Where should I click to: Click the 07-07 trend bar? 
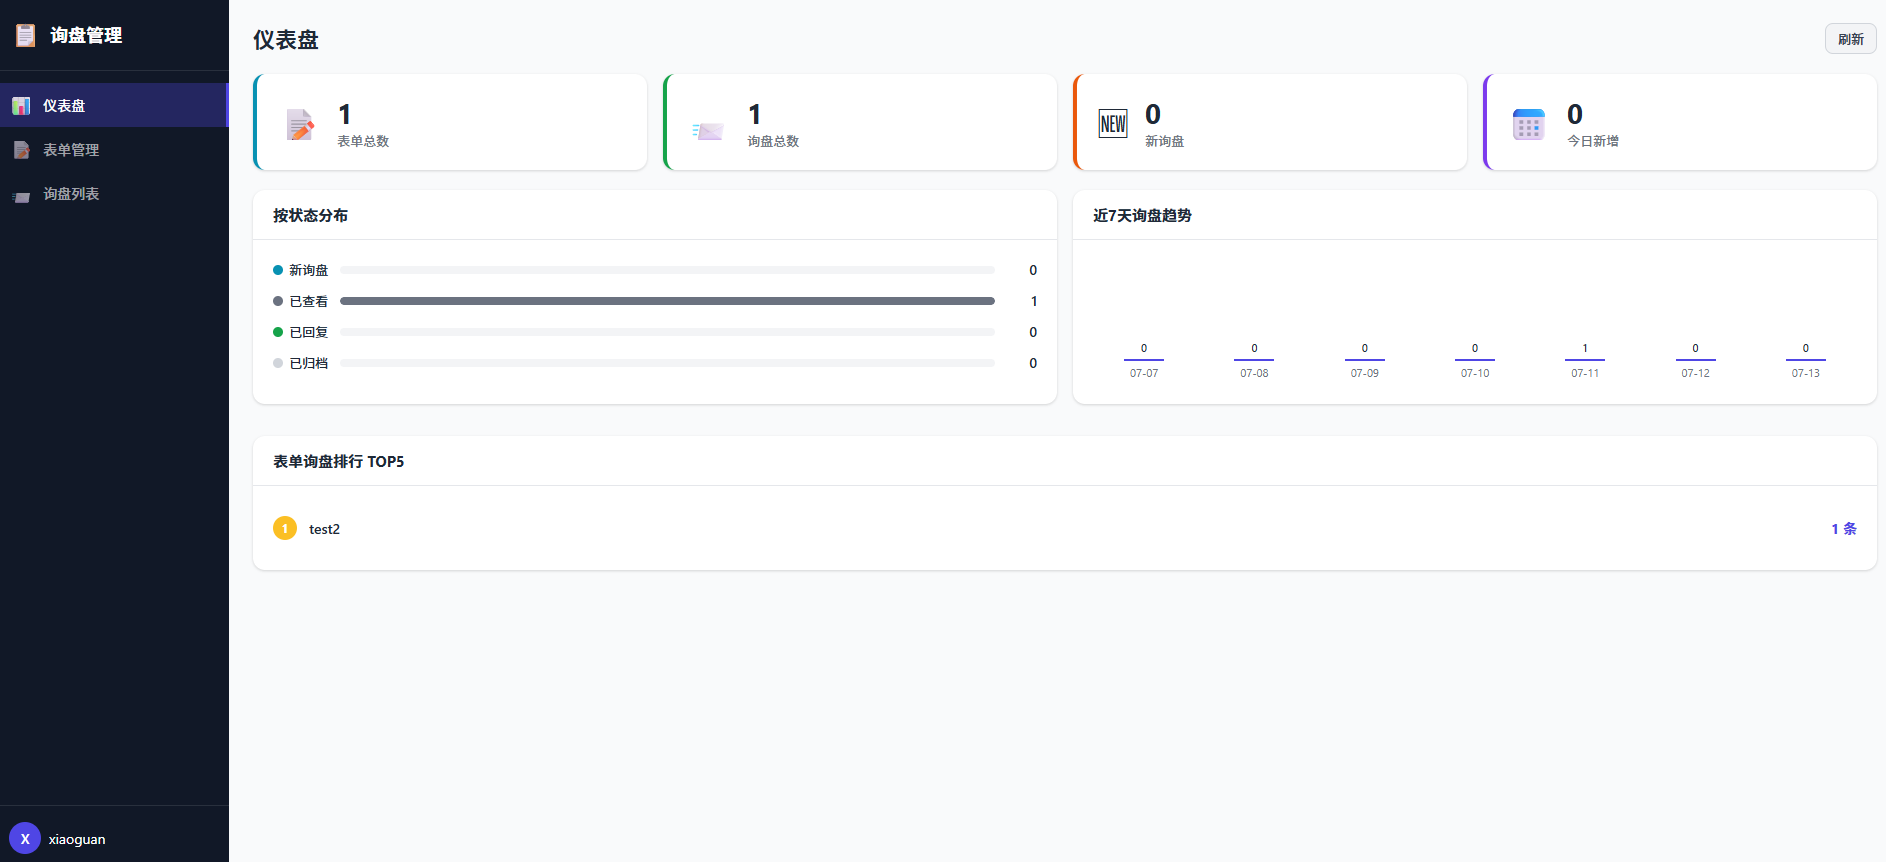[x=1144, y=360]
